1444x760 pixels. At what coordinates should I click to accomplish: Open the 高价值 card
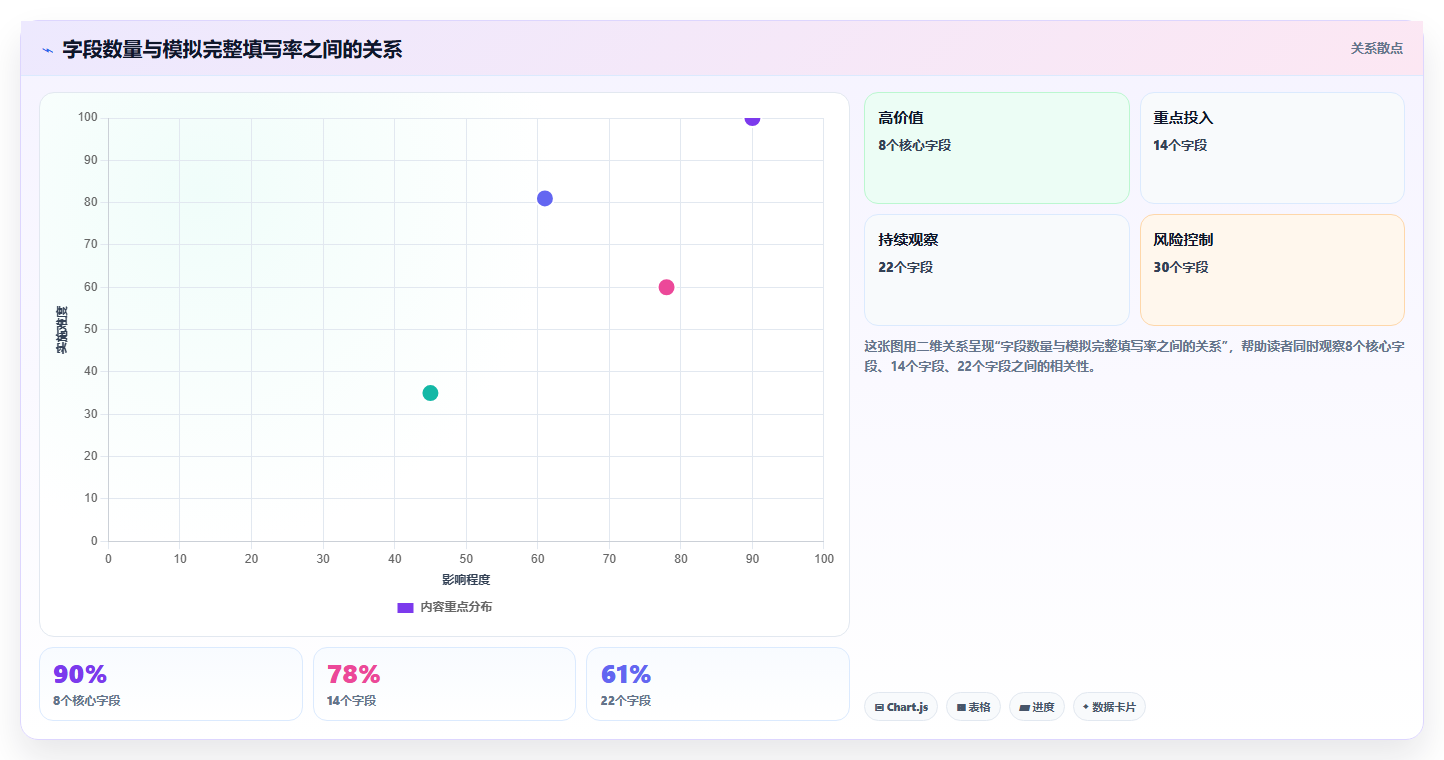(997, 148)
